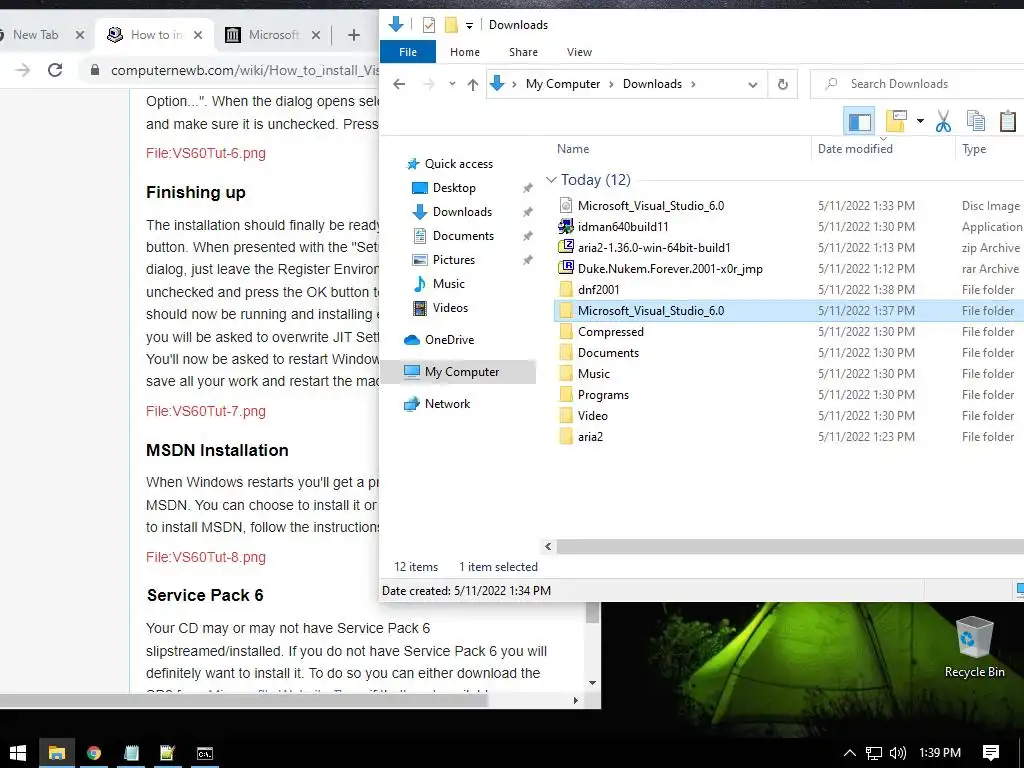
Task: Click the Copy icon in toolbar
Action: click(975, 121)
